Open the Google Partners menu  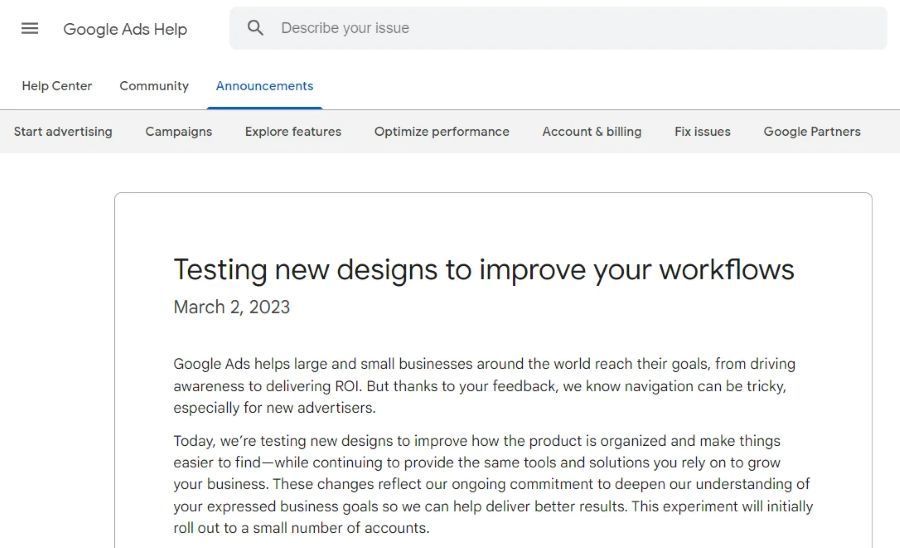(812, 131)
